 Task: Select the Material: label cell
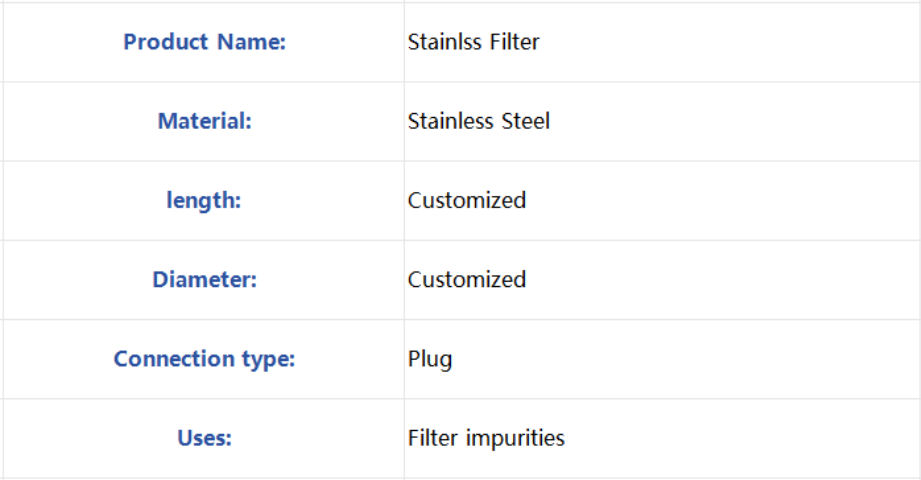pos(204,121)
